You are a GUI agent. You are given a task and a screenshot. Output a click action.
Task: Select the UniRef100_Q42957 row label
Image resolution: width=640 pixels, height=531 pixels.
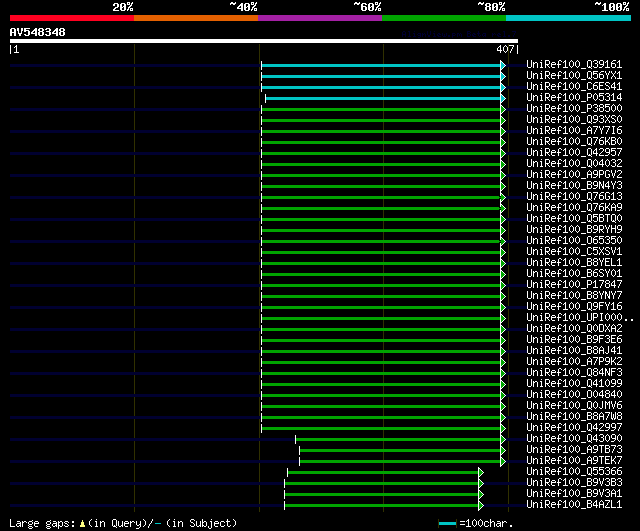[574, 153]
